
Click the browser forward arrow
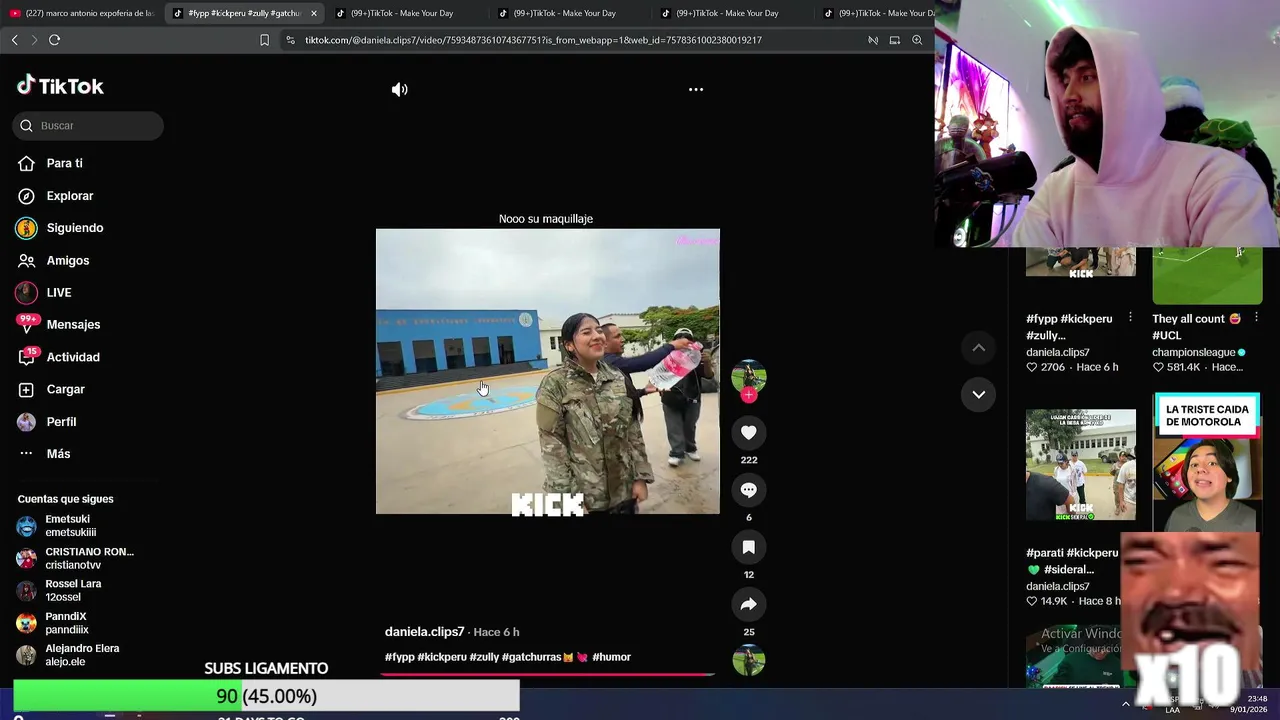pyautogui.click(x=34, y=40)
